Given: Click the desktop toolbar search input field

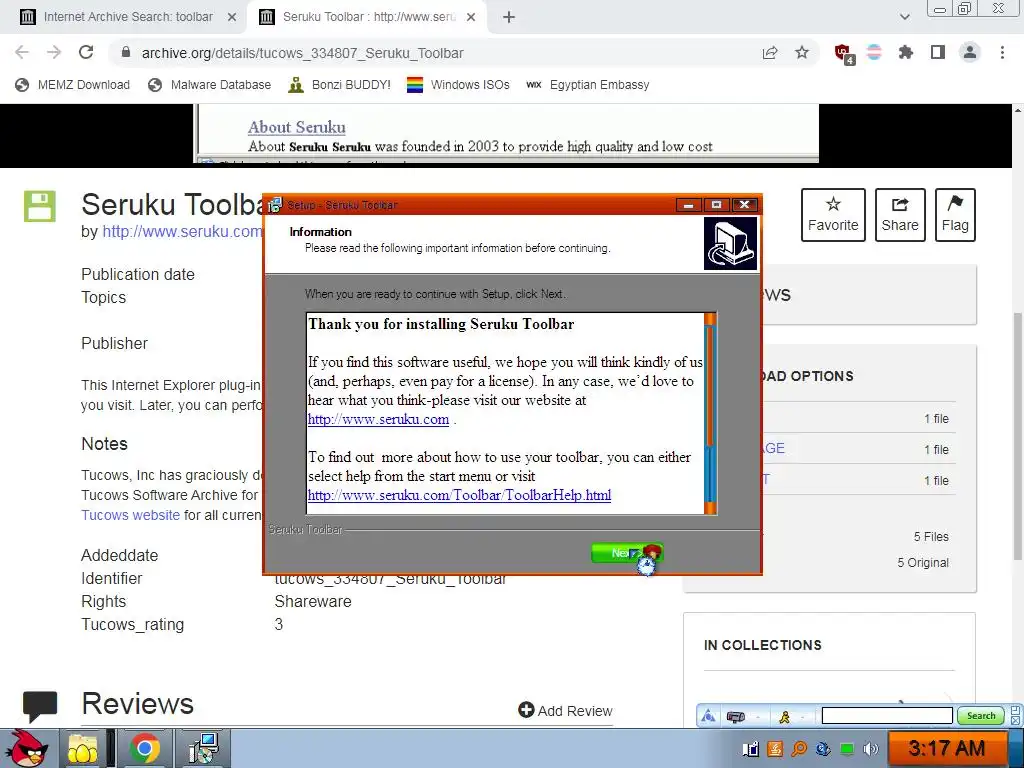Looking at the screenshot, I should pos(887,716).
